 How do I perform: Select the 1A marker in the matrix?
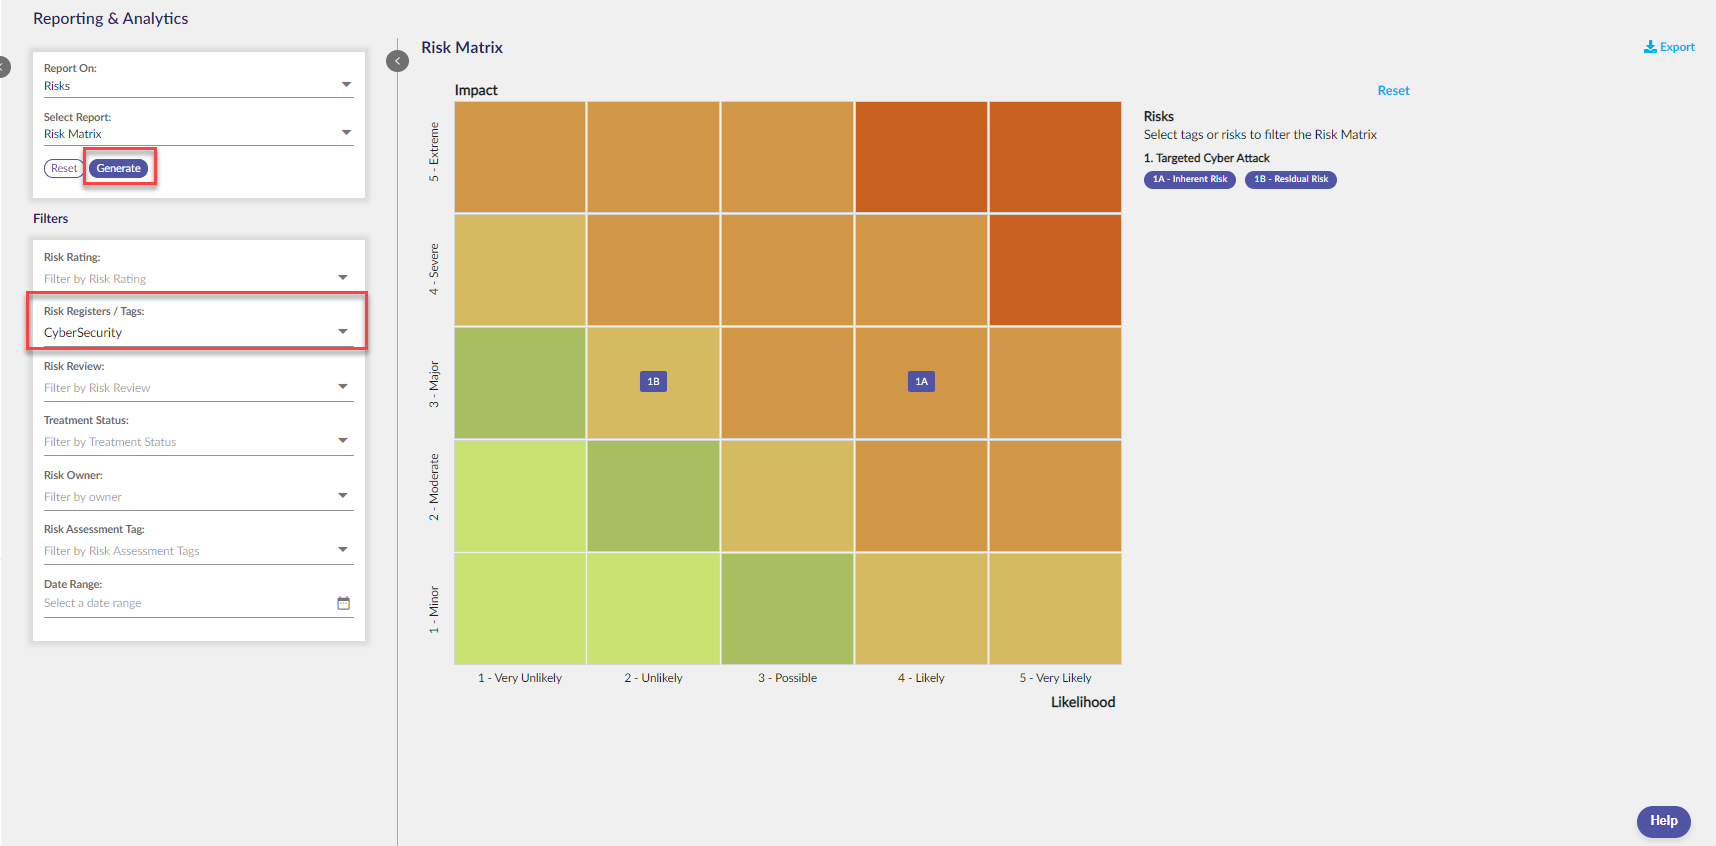click(x=921, y=381)
